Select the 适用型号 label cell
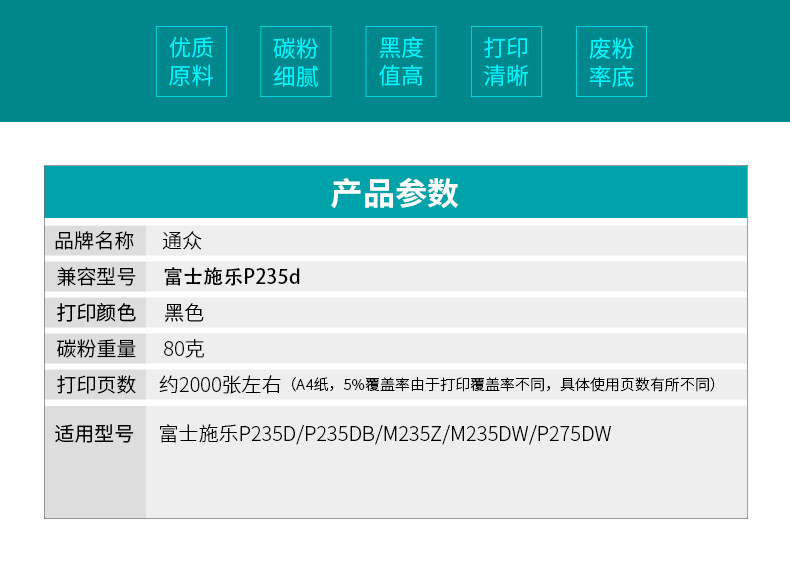The height and width of the screenshot is (586, 790). (95, 462)
